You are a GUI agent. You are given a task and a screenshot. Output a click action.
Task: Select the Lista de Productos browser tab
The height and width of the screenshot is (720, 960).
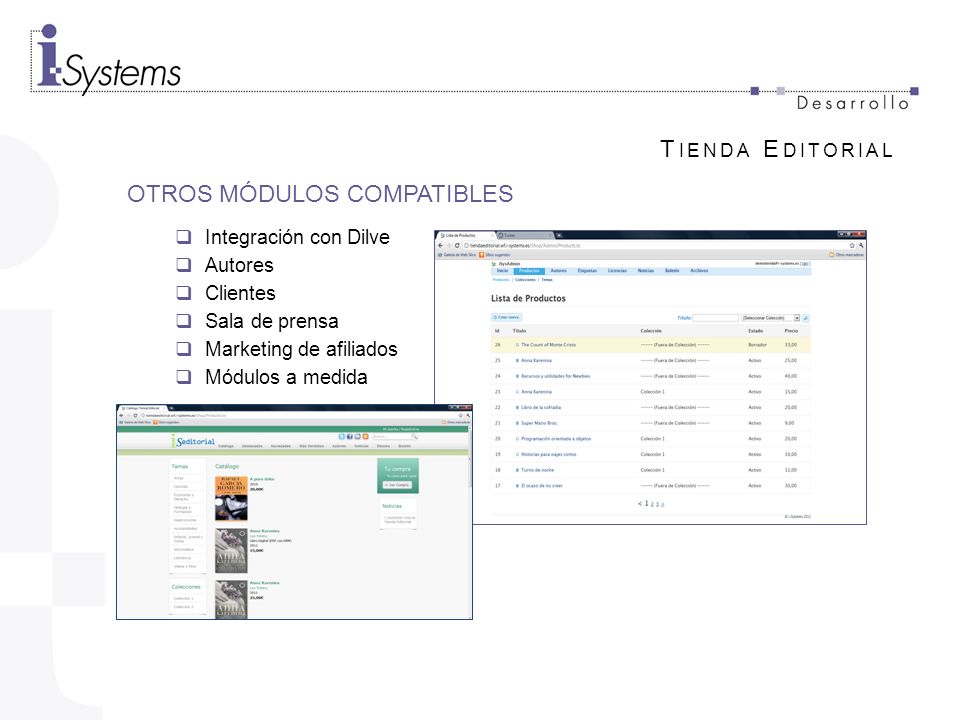464,235
